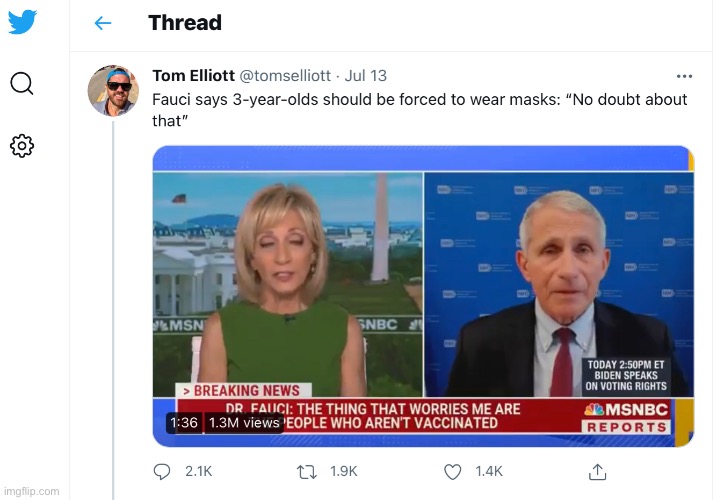The height and width of the screenshot is (500, 717).
Task: Click the 1.9K retweets count
Action: click(x=344, y=471)
